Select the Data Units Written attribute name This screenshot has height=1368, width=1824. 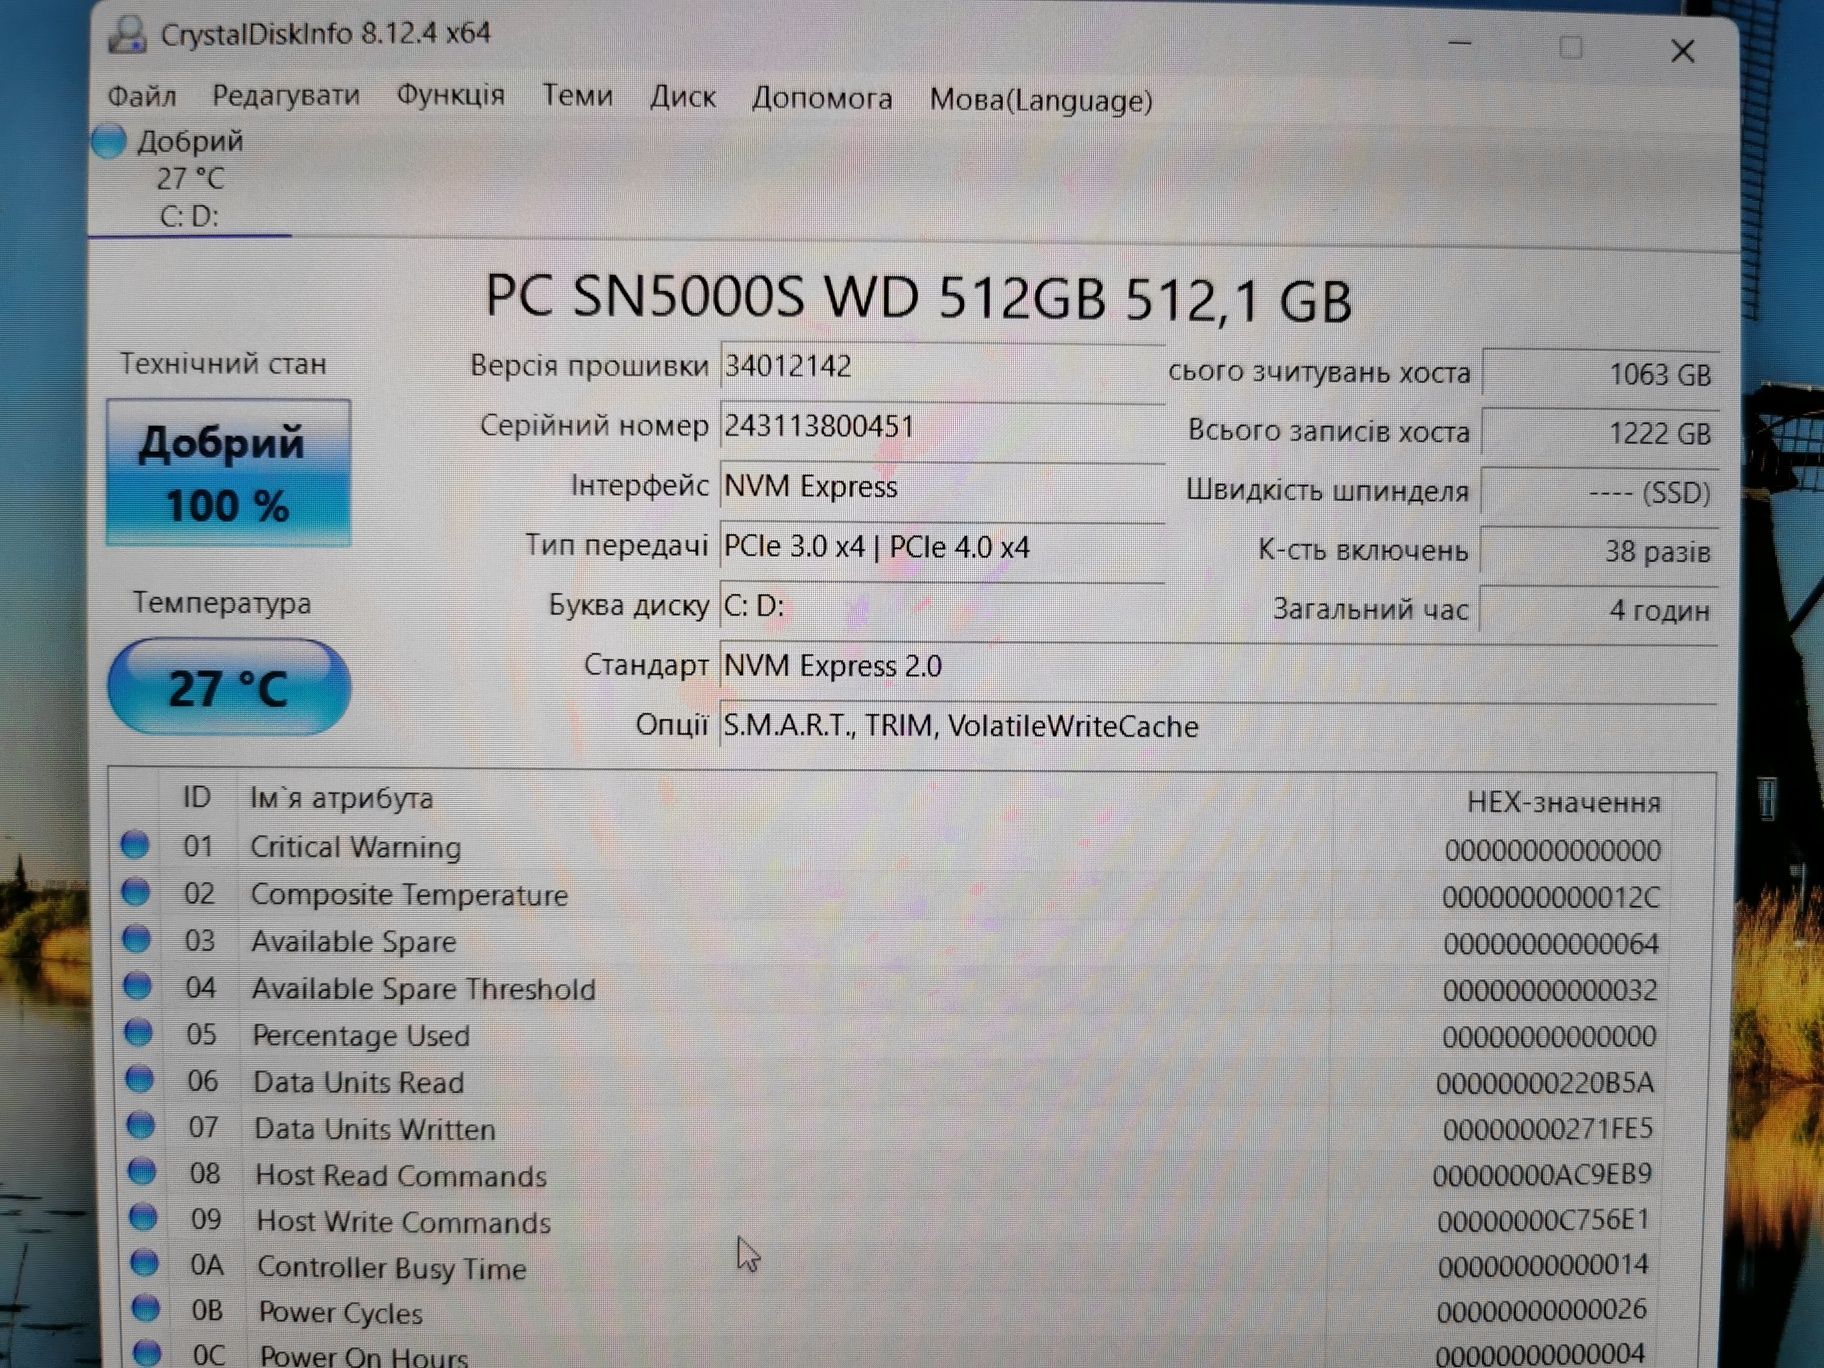(x=375, y=1129)
